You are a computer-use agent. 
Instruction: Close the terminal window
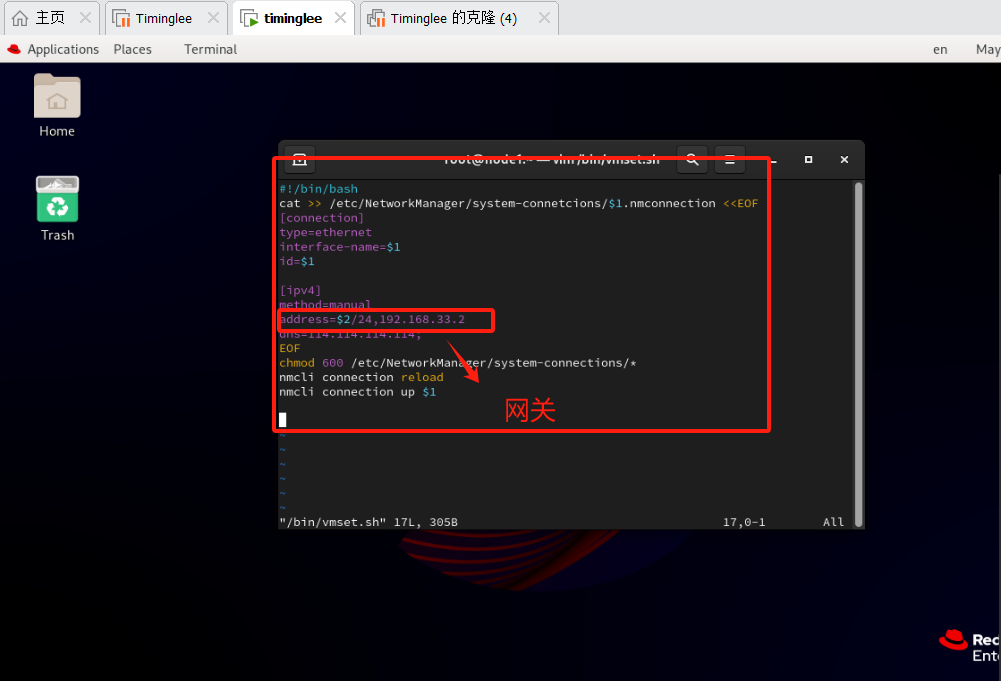tap(844, 160)
